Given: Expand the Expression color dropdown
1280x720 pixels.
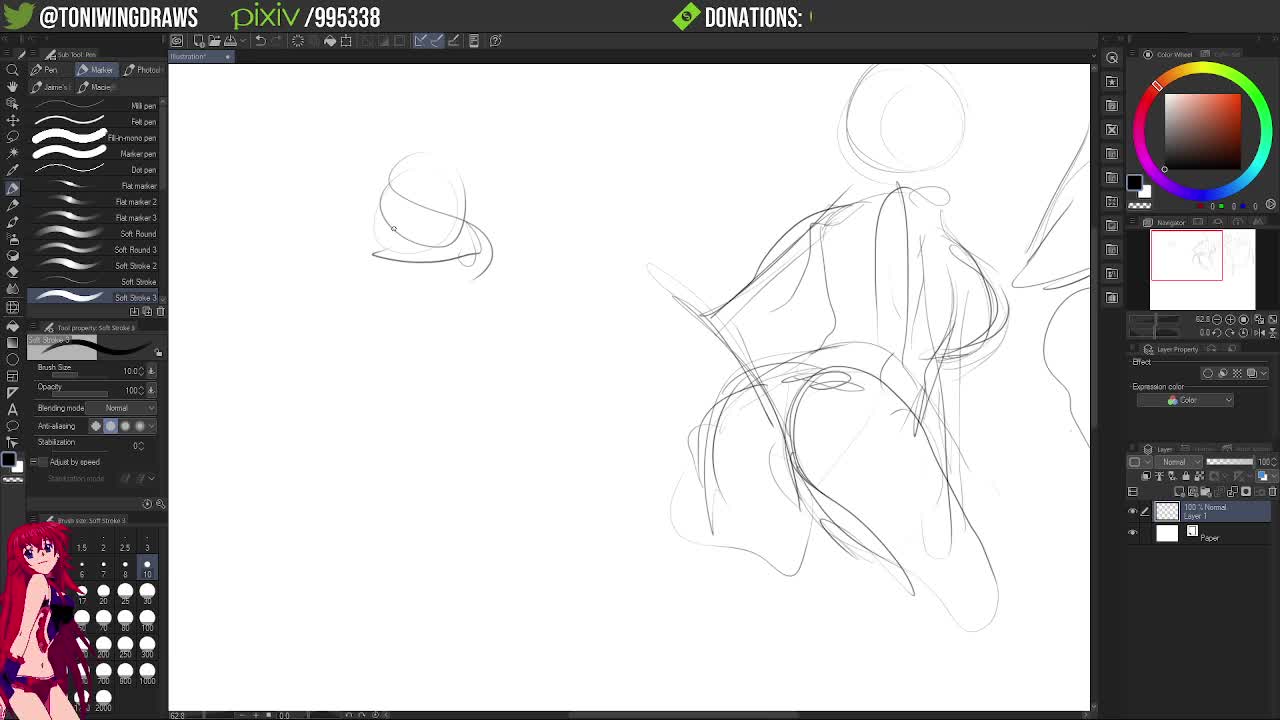Looking at the screenshot, I should coord(1185,400).
